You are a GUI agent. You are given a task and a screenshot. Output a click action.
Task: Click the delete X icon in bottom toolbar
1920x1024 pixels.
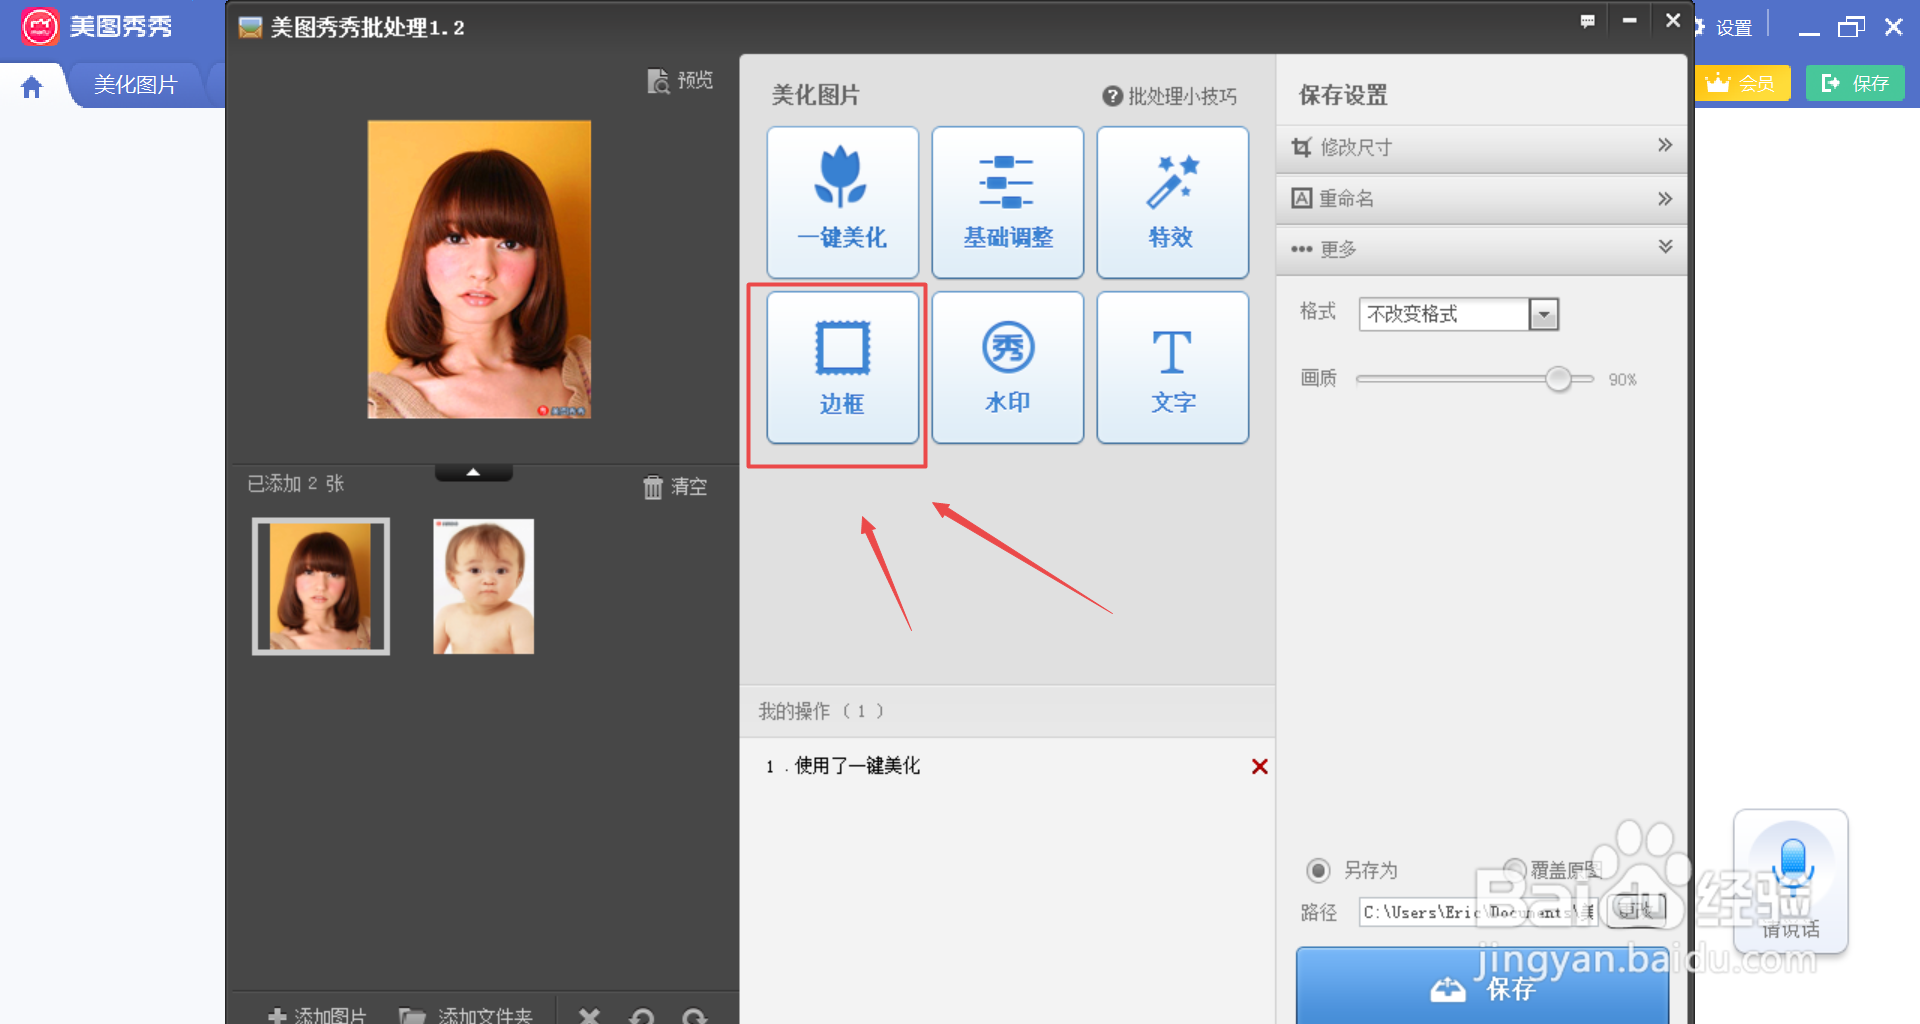point(590,1016)
